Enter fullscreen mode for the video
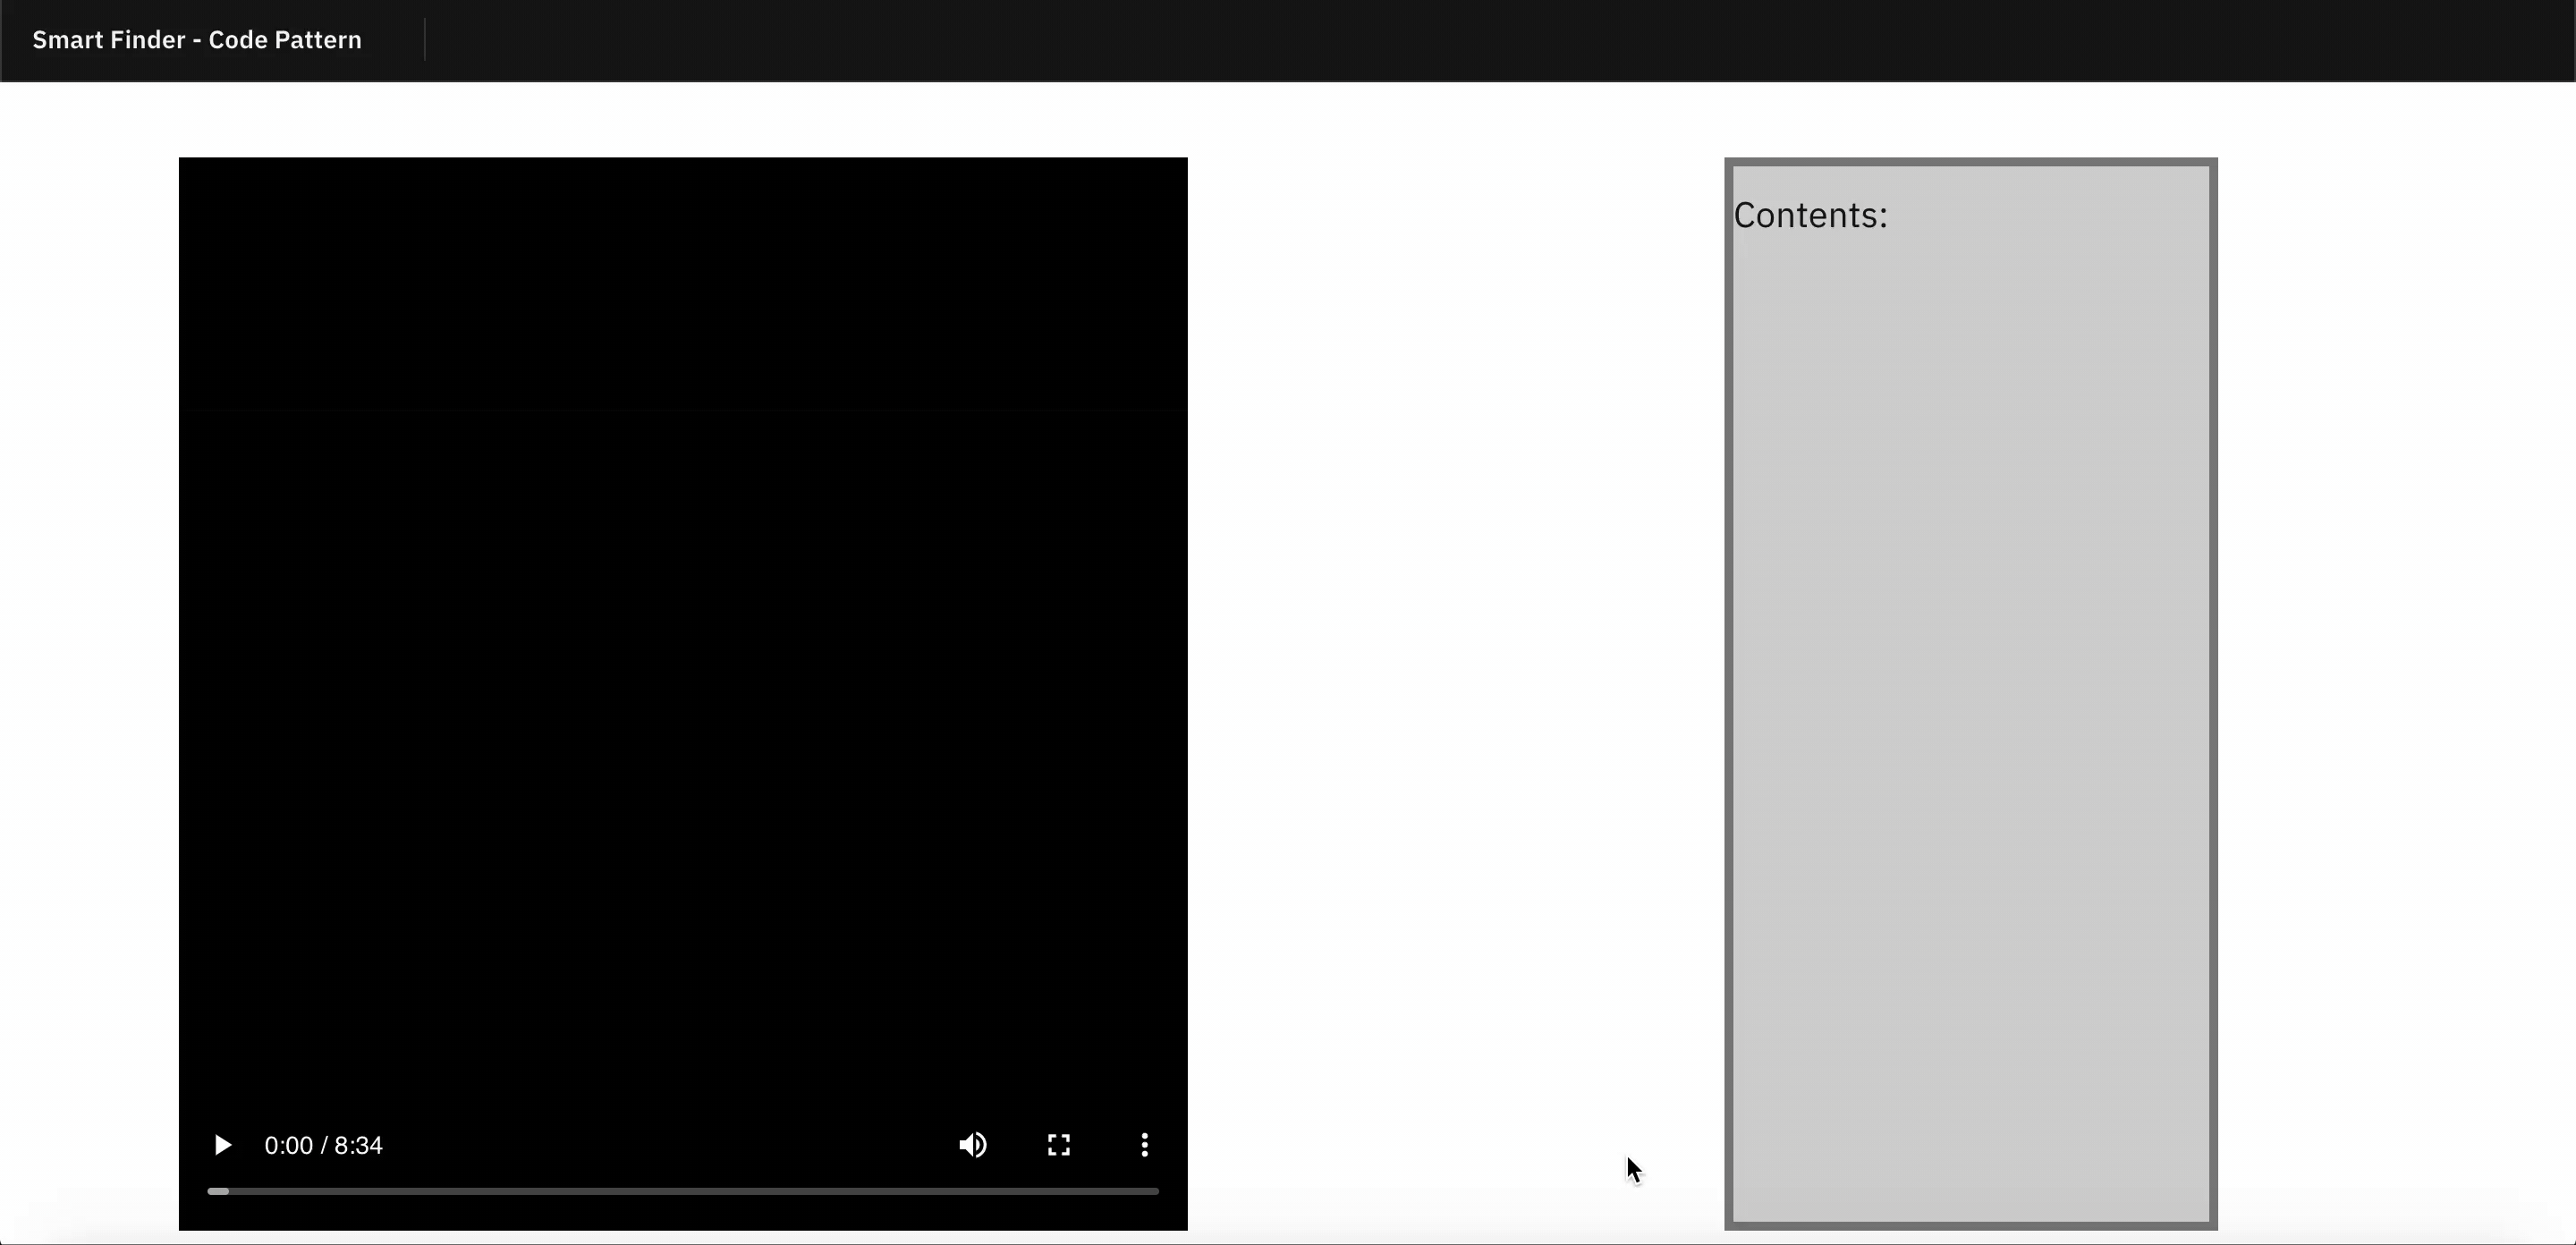Viewport: 2576px width, 1245px height. coord(1059,1145)
